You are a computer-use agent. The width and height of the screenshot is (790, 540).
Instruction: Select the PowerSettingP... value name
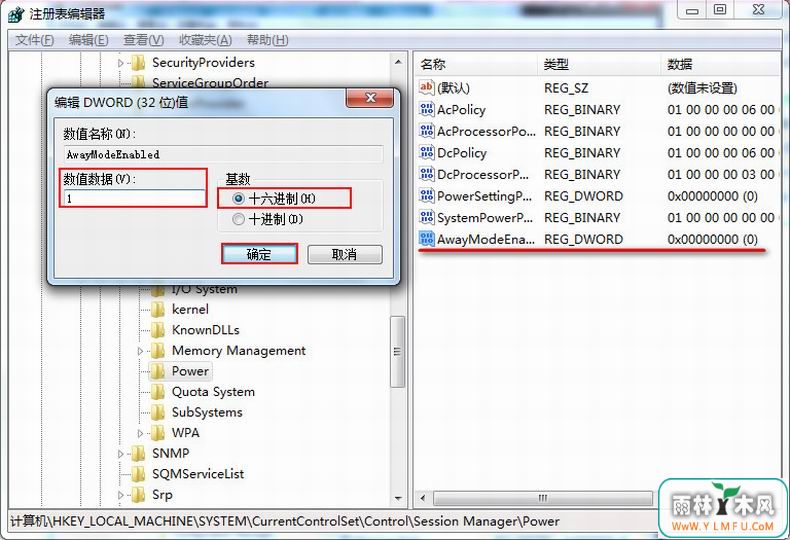(x=484, y=196)
